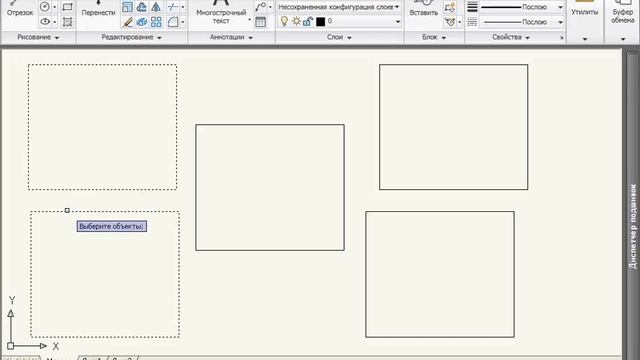The height and width of the screenshot is (360, 640).
Task: Click the Table icon in Аннотации
Action: (x=260, y=22)
